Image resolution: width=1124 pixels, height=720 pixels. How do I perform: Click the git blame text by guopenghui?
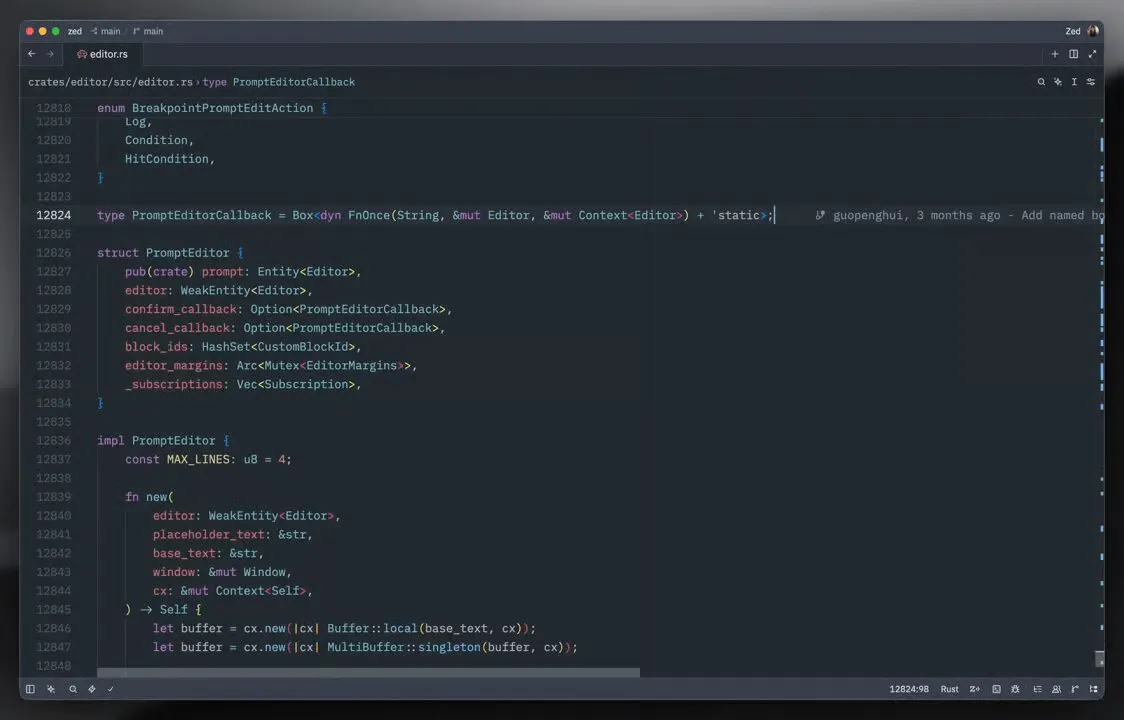[968, 215]
